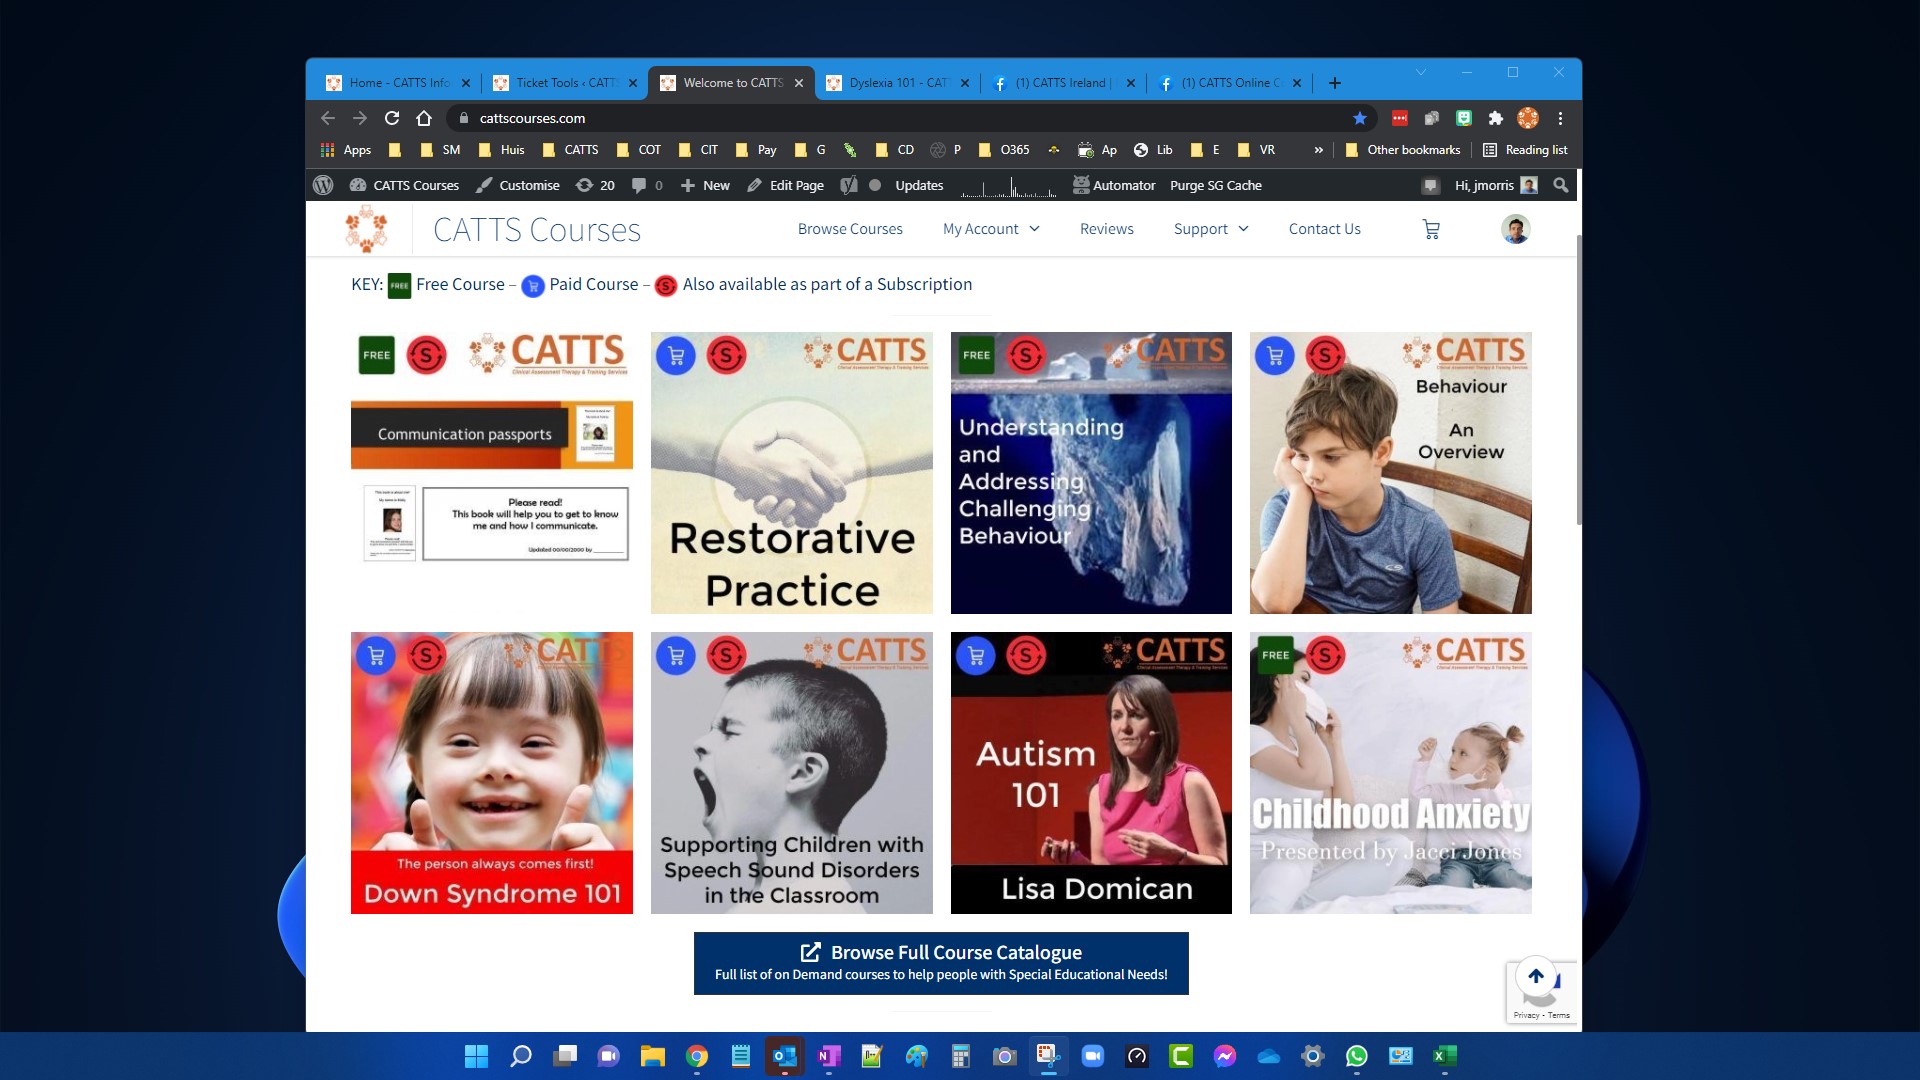Expand hidden bookmarks with double chevron

[x=1318, y=150]
